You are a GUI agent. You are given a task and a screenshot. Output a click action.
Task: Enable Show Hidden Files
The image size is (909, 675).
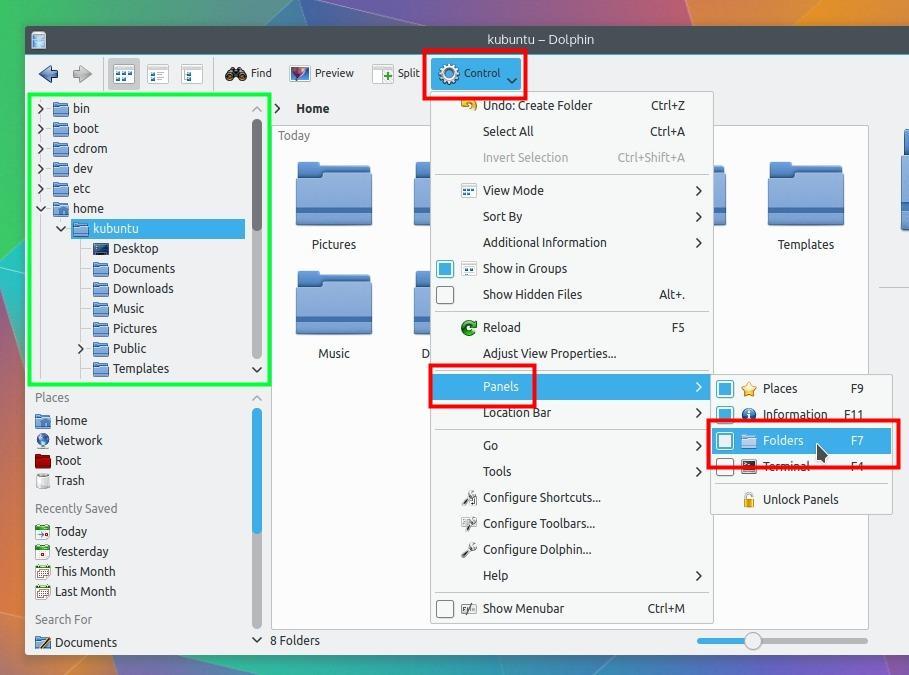(x=531, y=294)
